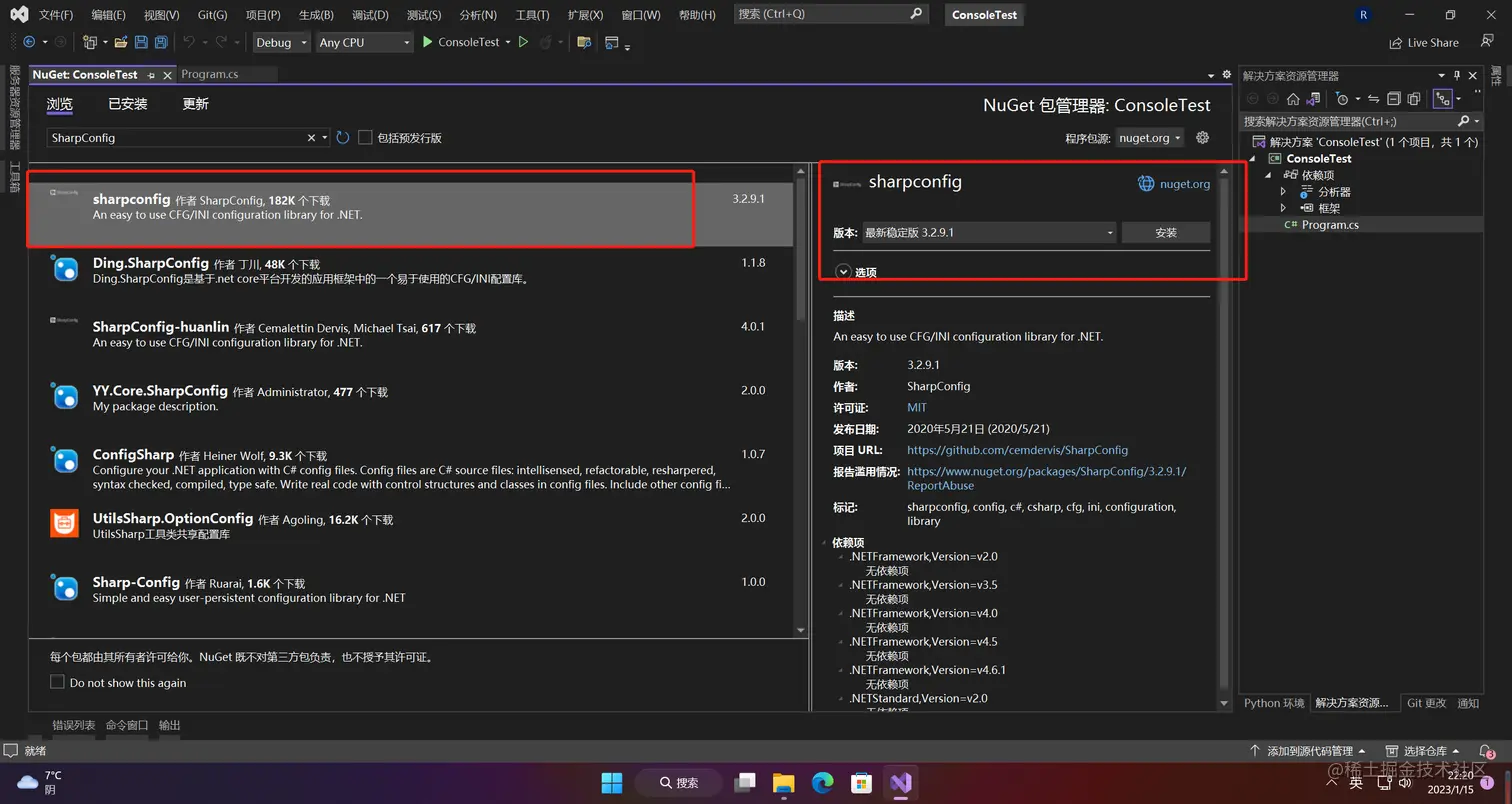Select the UtilsSharp.OptionConfig package row

click(x=410, y=526)
